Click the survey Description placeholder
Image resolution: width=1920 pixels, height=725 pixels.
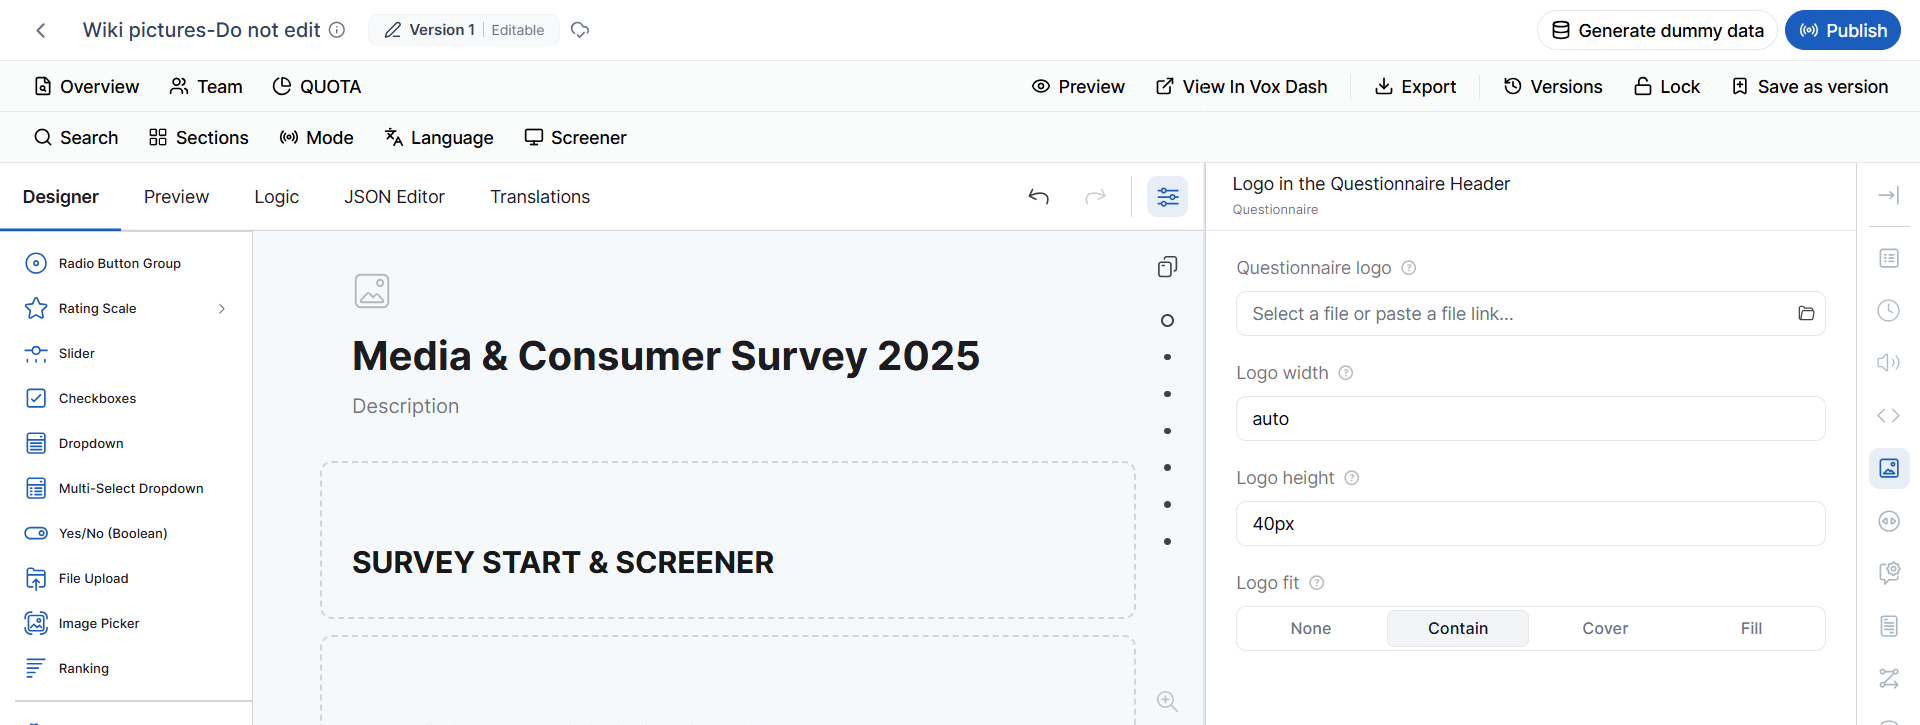click(406, 406)
